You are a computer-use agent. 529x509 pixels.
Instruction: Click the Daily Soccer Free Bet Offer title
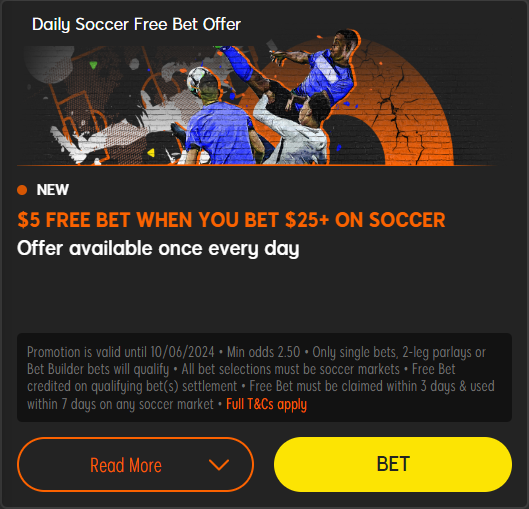136,24
